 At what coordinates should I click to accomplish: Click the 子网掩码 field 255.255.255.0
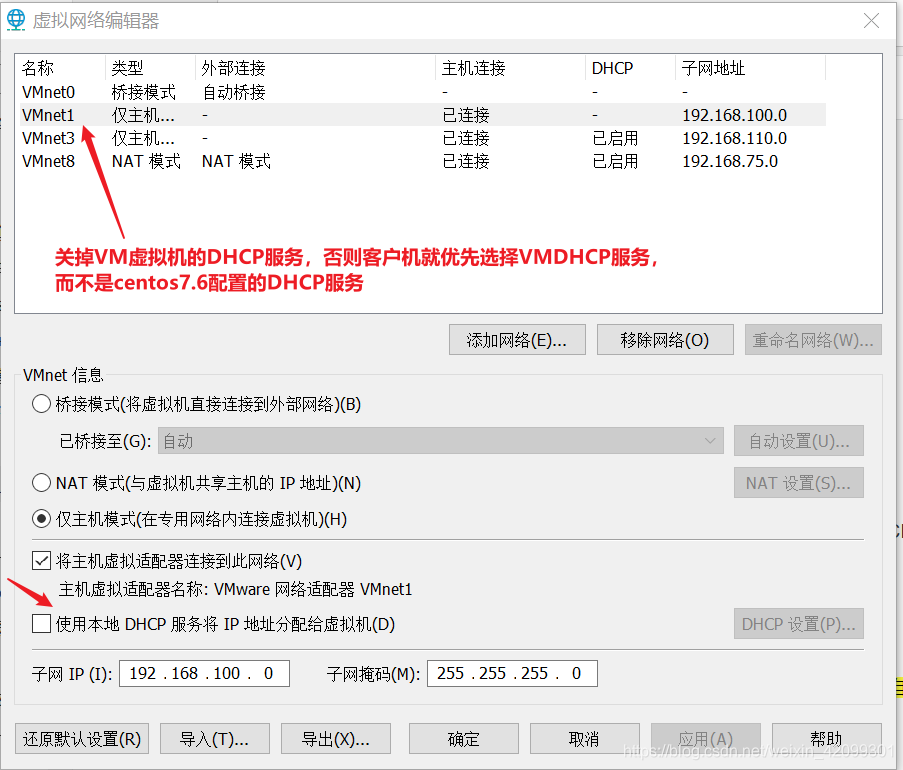click(512, 673)
